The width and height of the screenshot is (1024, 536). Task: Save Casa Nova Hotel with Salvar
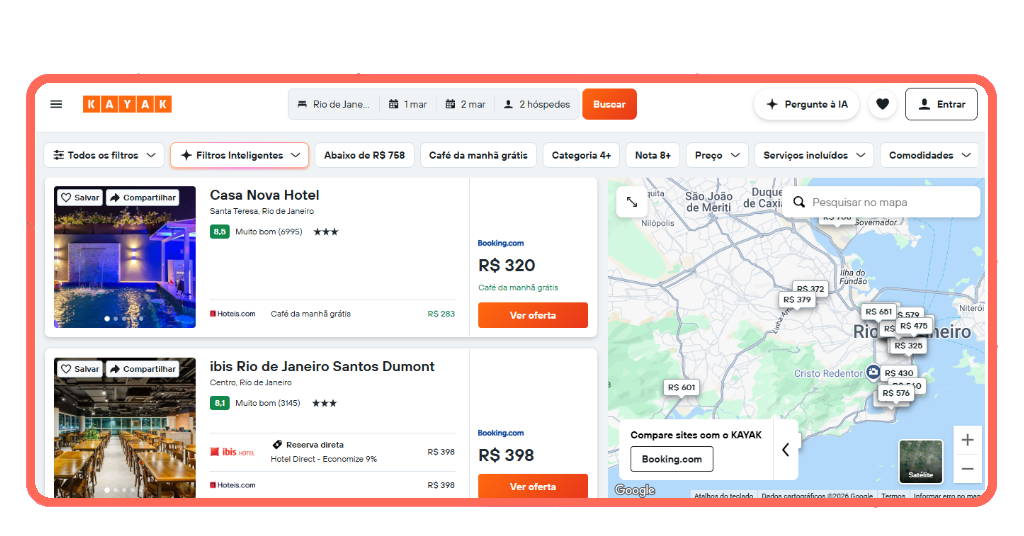[x=80, y=198]
